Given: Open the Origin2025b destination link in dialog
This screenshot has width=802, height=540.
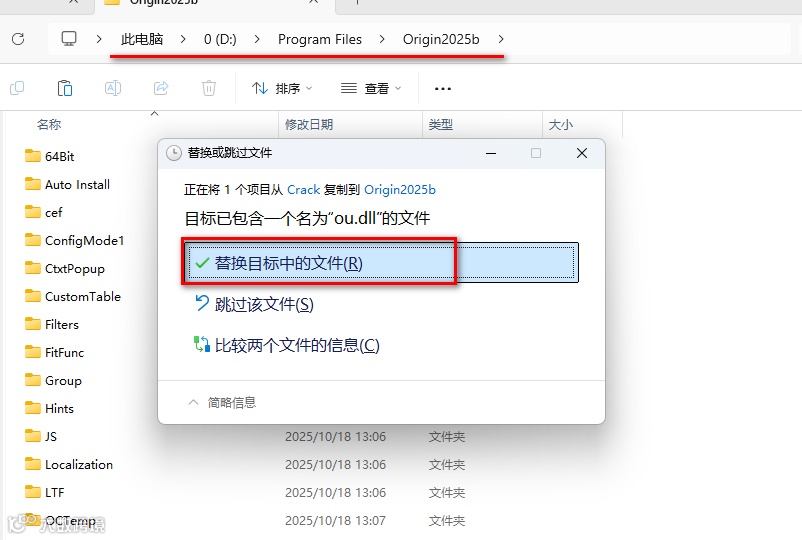Looking at the screenshot, I should (400, 190).
